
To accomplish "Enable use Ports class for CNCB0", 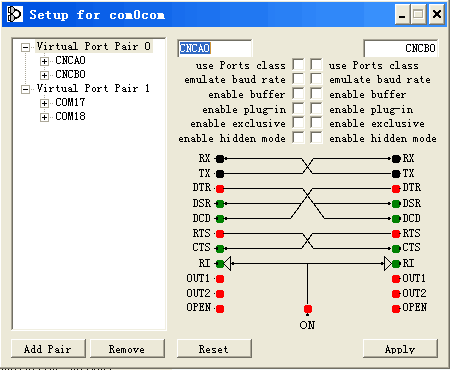I will pyautogui.click(x=316, y=64).
